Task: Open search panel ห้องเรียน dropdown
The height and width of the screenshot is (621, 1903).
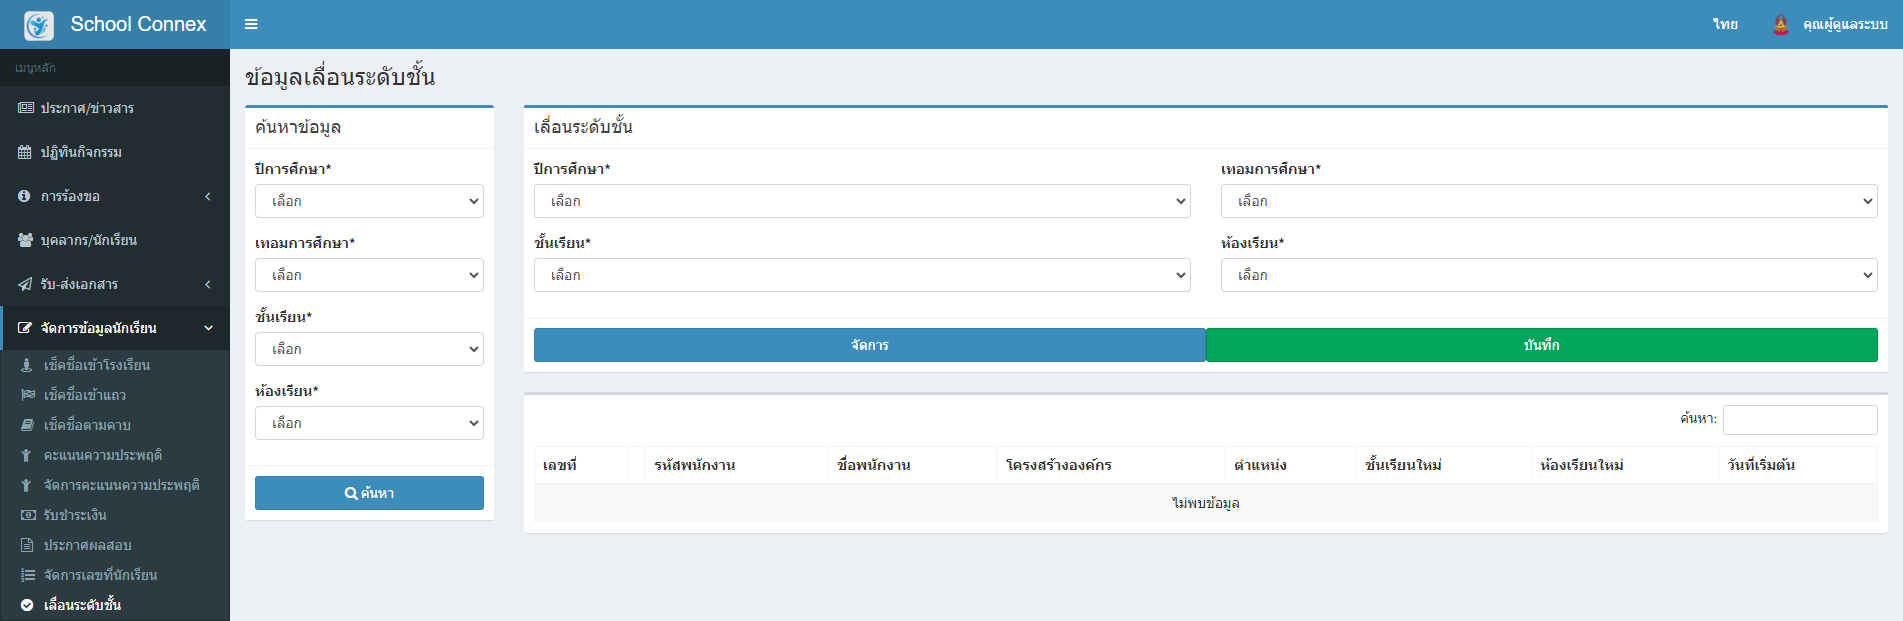Action: tap(369, 423)
